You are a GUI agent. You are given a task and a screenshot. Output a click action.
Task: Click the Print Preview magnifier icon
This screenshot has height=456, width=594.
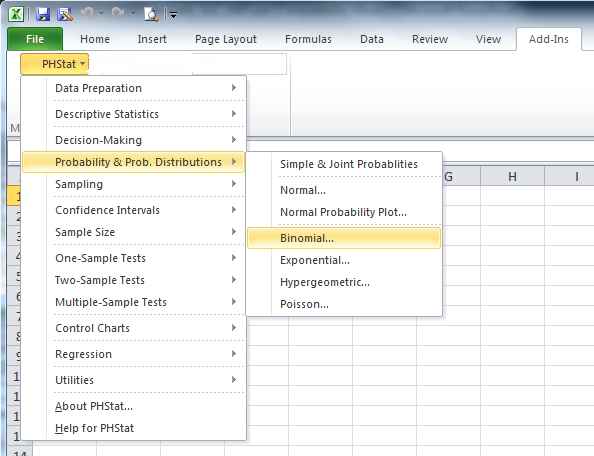pyautogui.click(x=151, y=14)
